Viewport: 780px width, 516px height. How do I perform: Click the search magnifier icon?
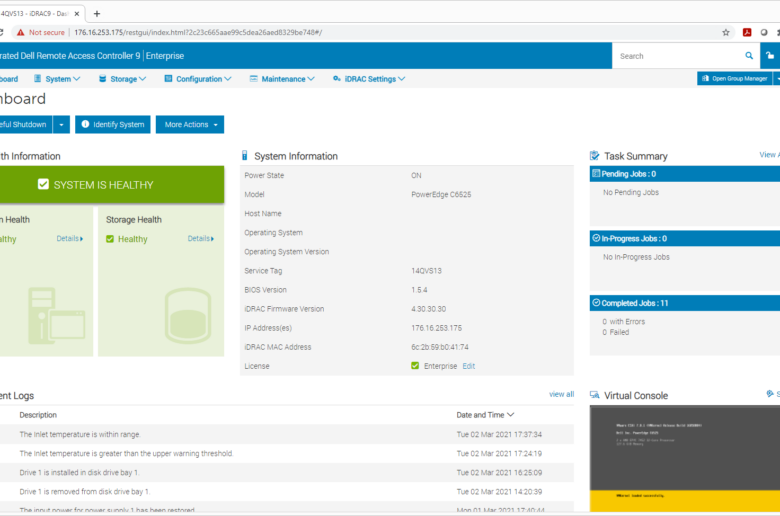pos(749,56)
